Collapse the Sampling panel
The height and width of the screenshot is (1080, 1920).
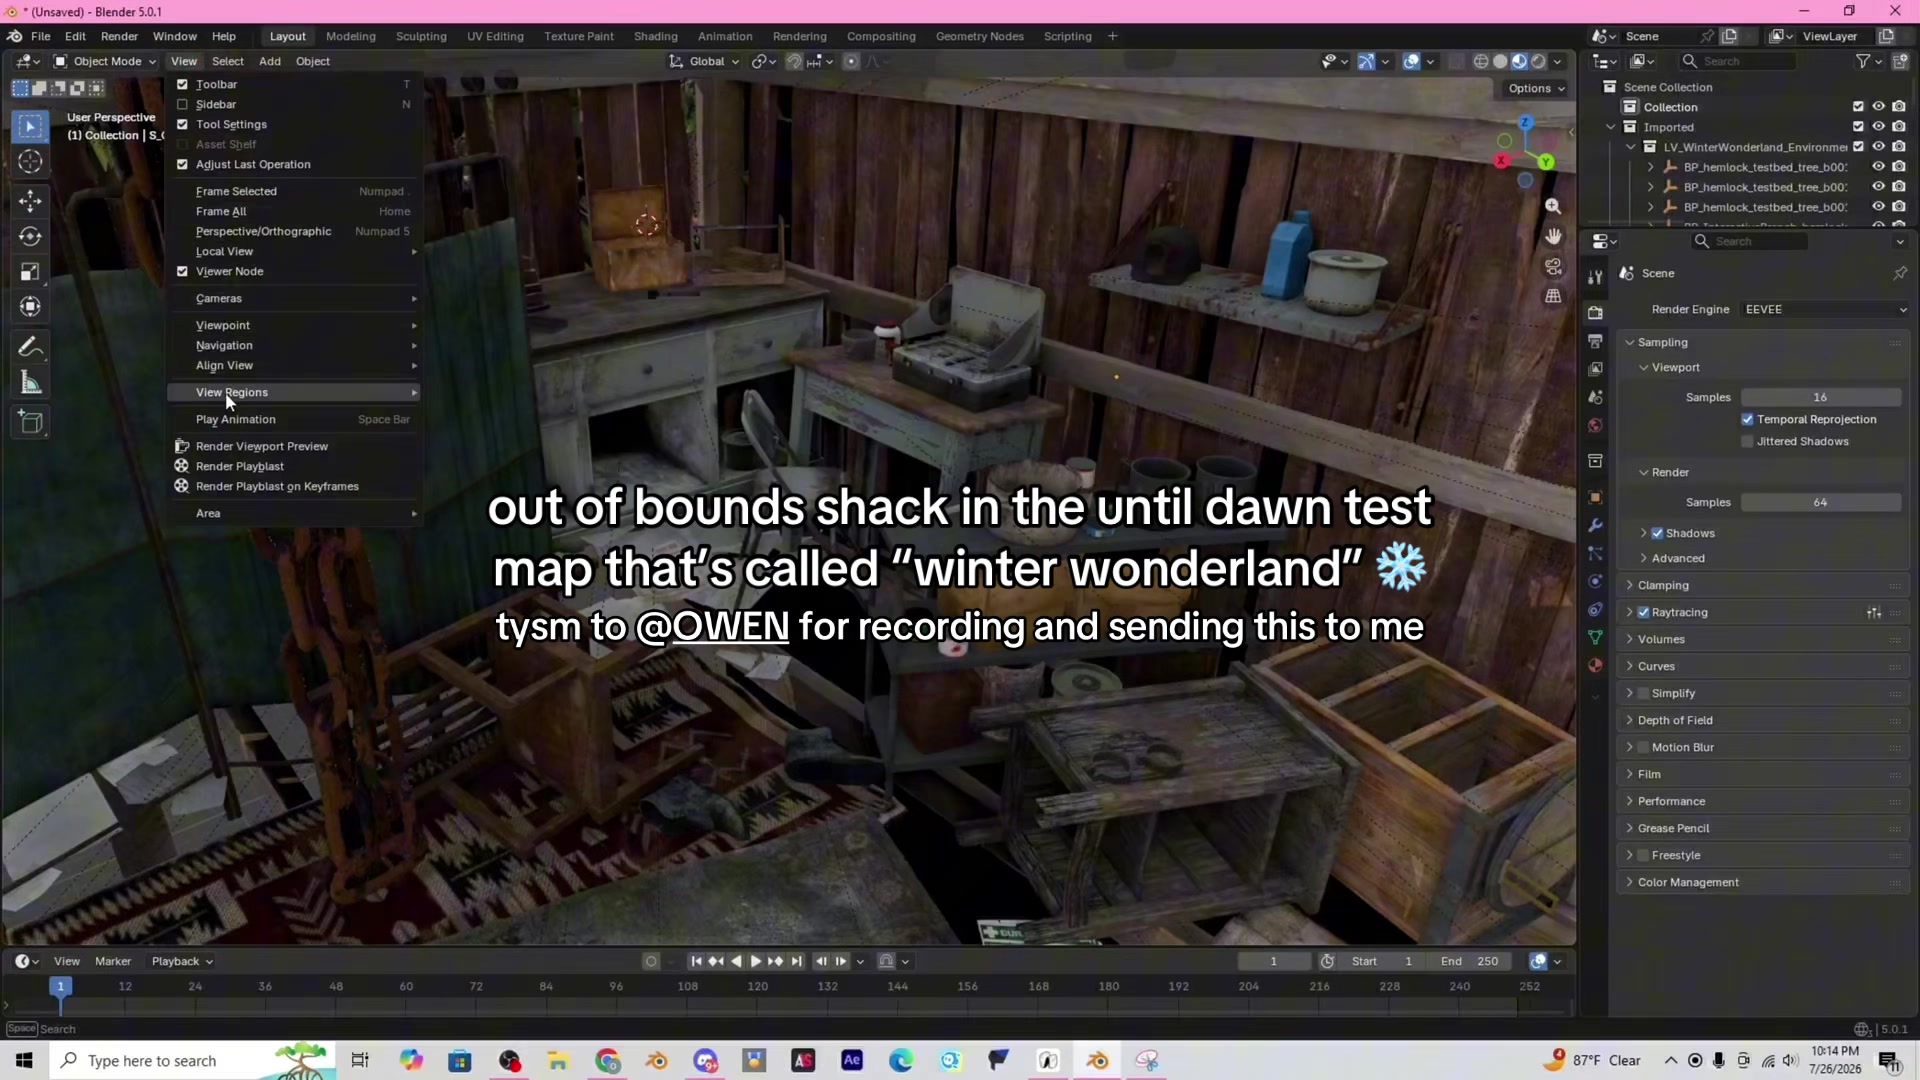(x=1662, y=343)
